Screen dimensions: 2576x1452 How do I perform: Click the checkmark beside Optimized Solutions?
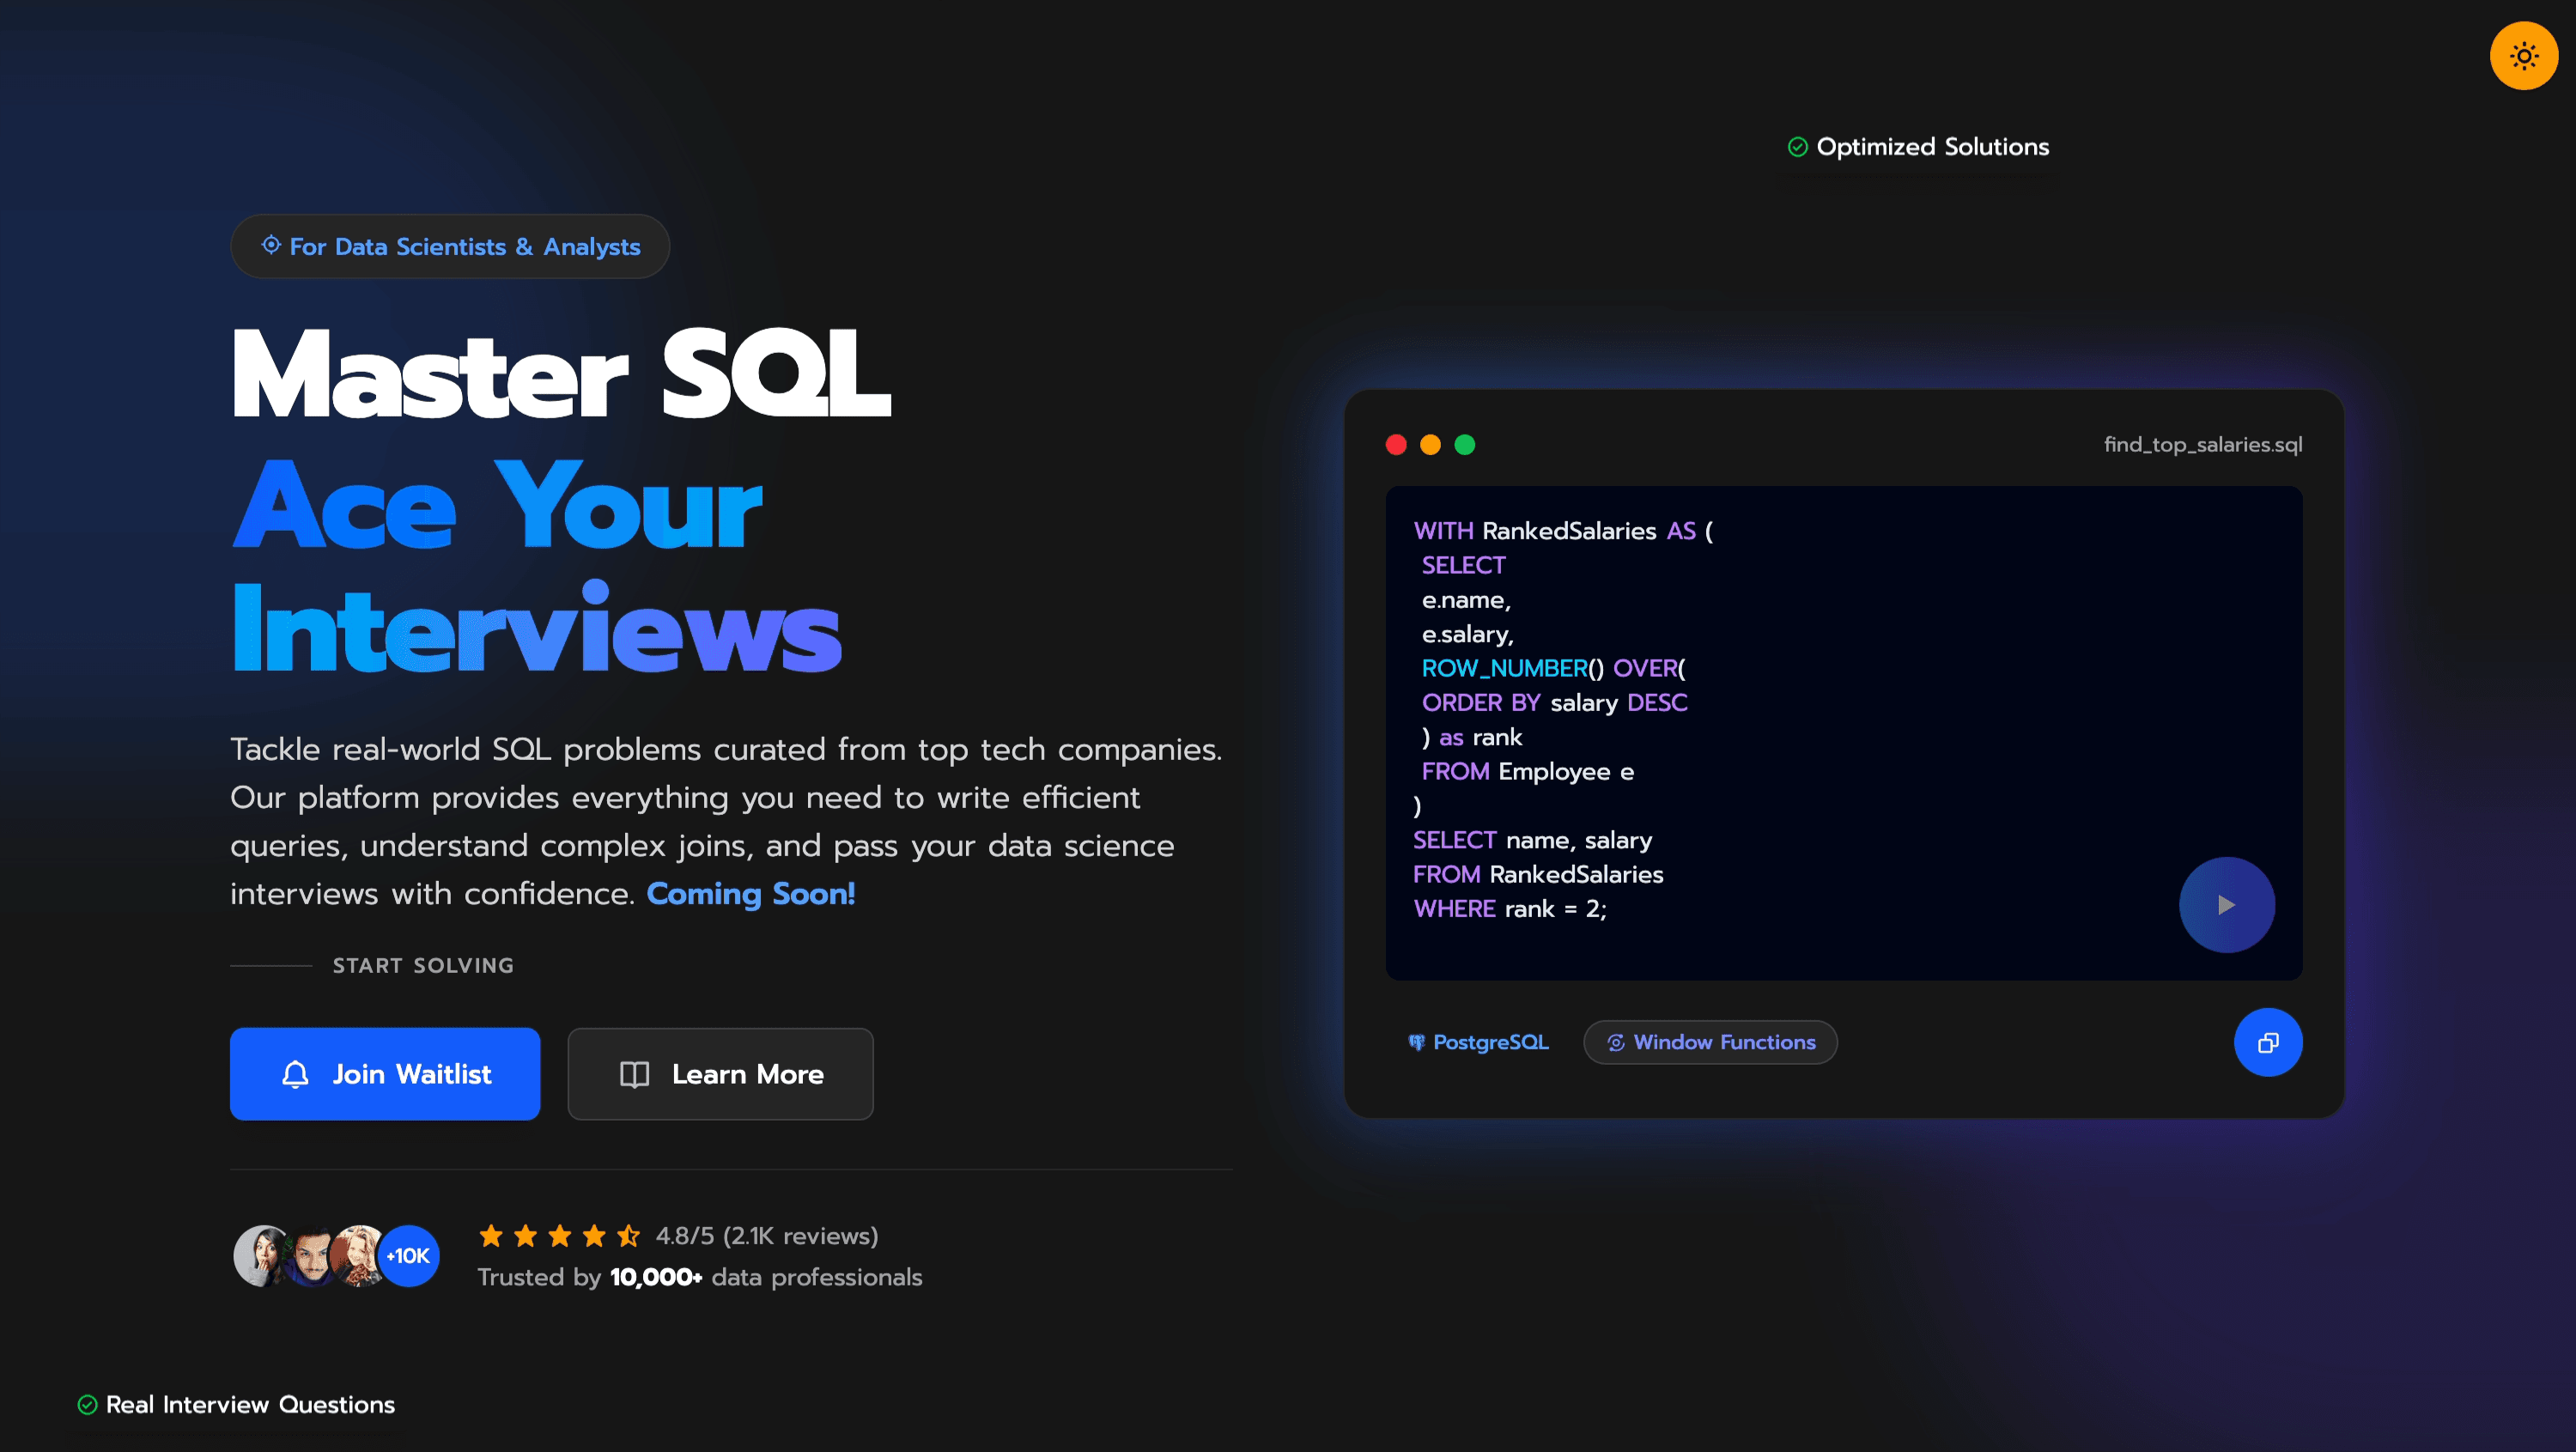[x=1798, y=146]
